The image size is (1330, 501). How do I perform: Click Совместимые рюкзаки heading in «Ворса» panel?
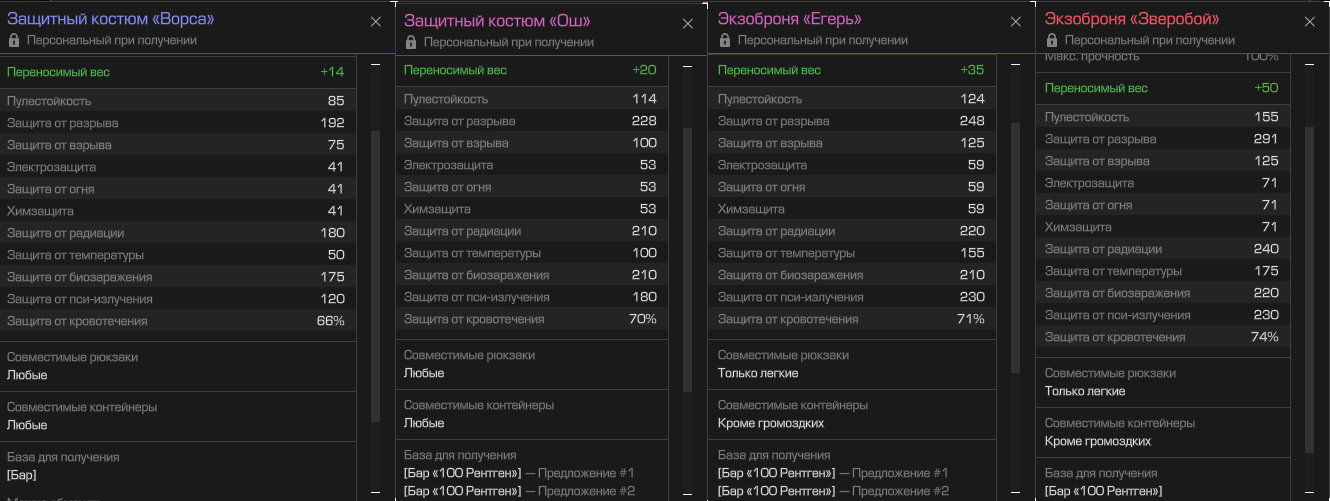tap(72, 357)
